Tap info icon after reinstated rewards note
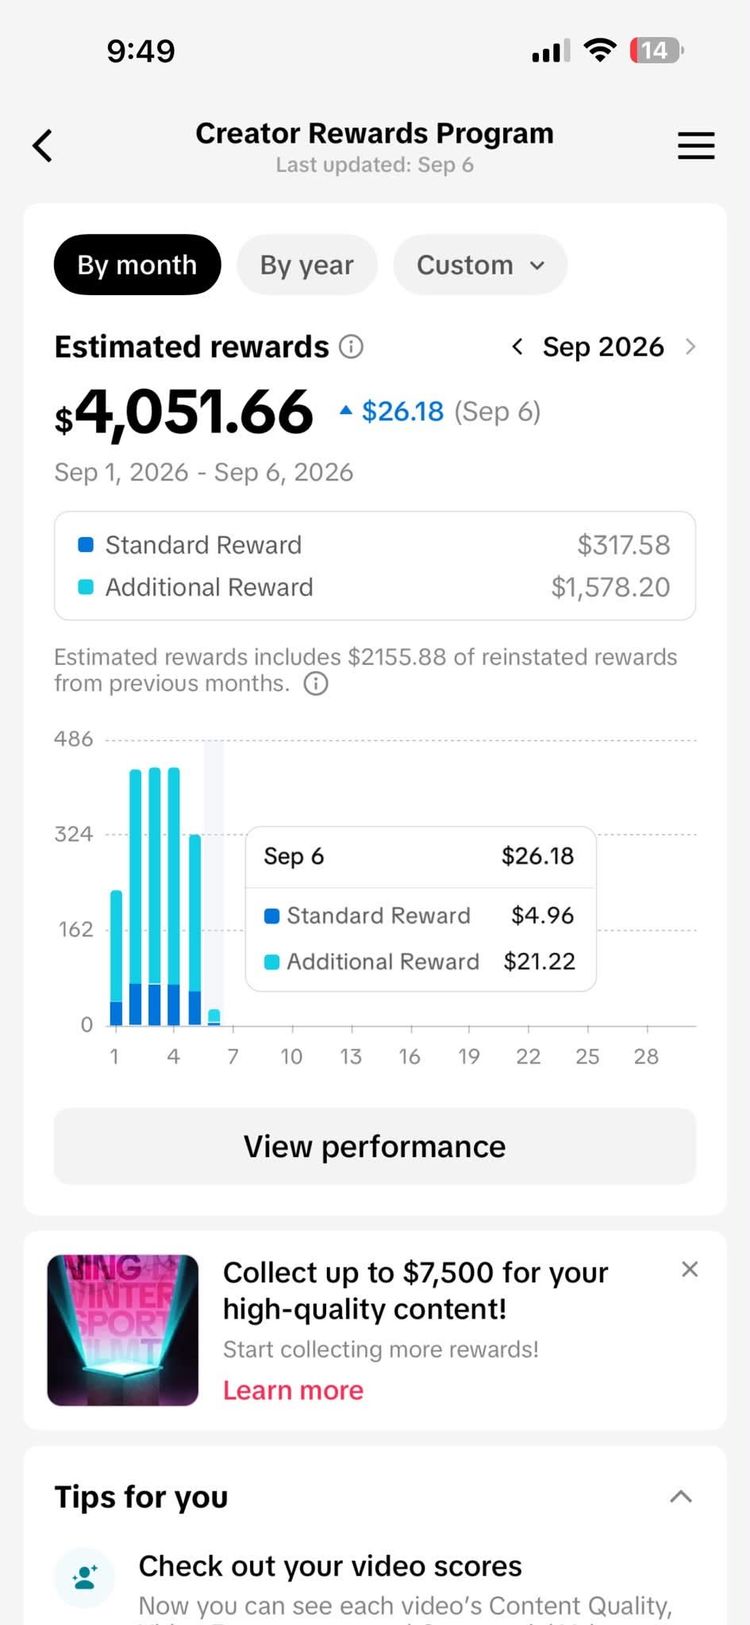This screenshot has height=1625, width=750. (x=316, y=684)
